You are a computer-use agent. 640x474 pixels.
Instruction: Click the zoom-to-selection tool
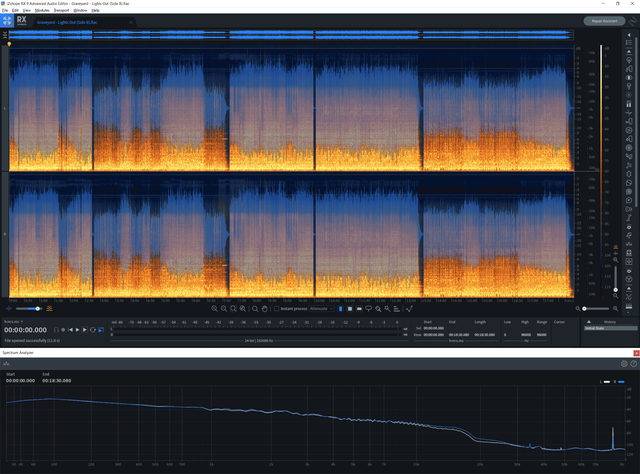[233, 309]
